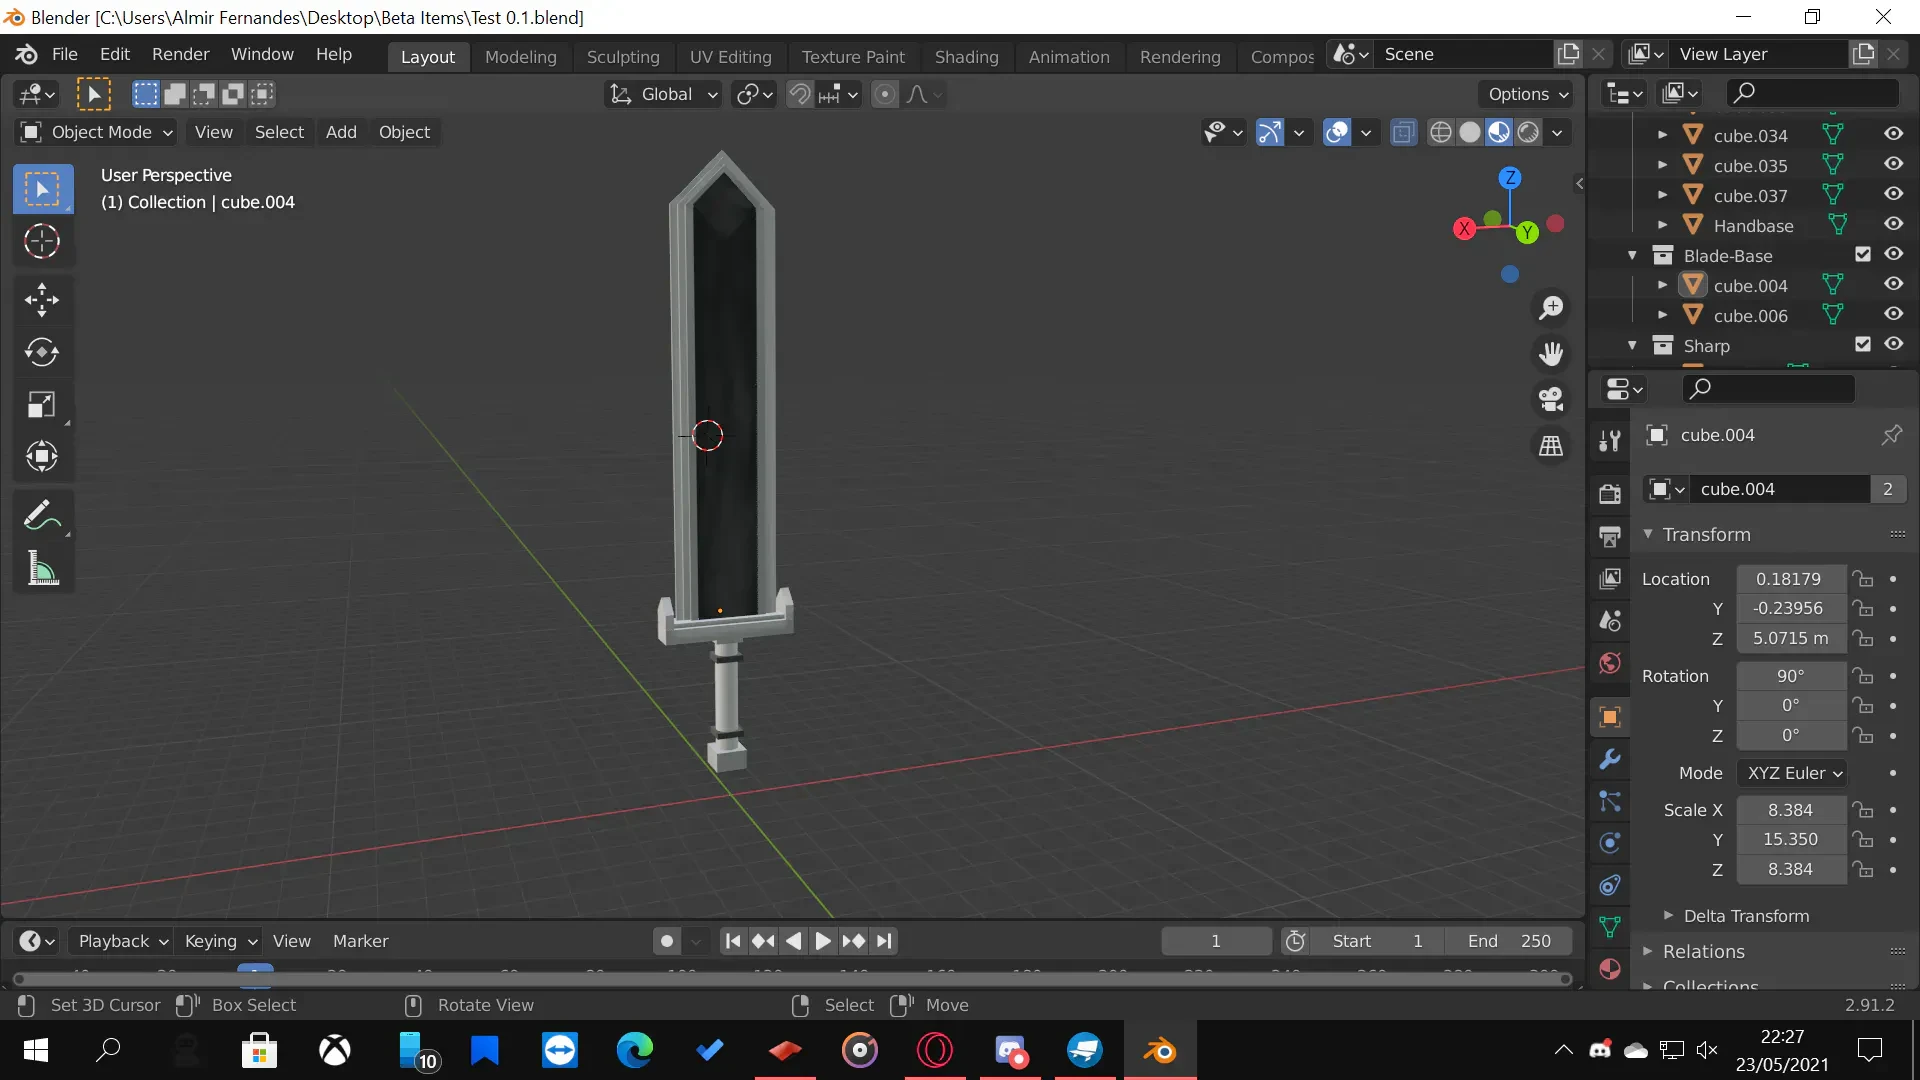Uncheck the Blade-Base collection checkbox
Image resolution: width=1920 pixels, height=1080 pixels.
[x=1862, y=254]
